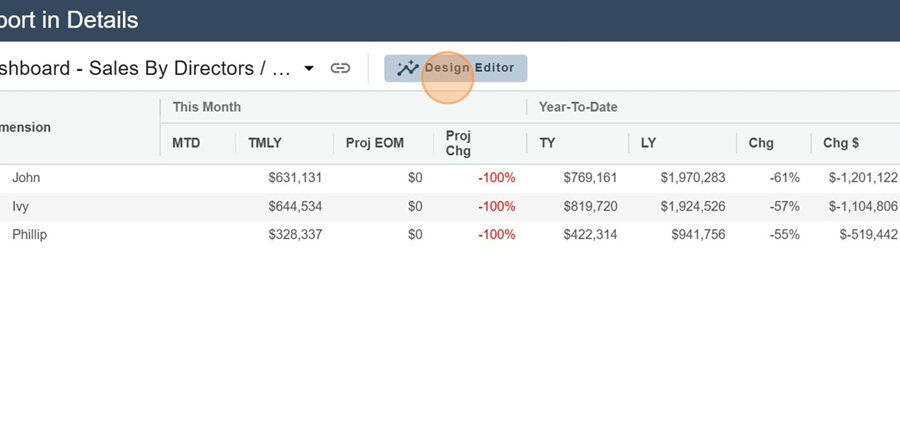This screenshot has height=426, width=900.
Task: Select the Phillip row name
Action: click(x=30, y=235)
